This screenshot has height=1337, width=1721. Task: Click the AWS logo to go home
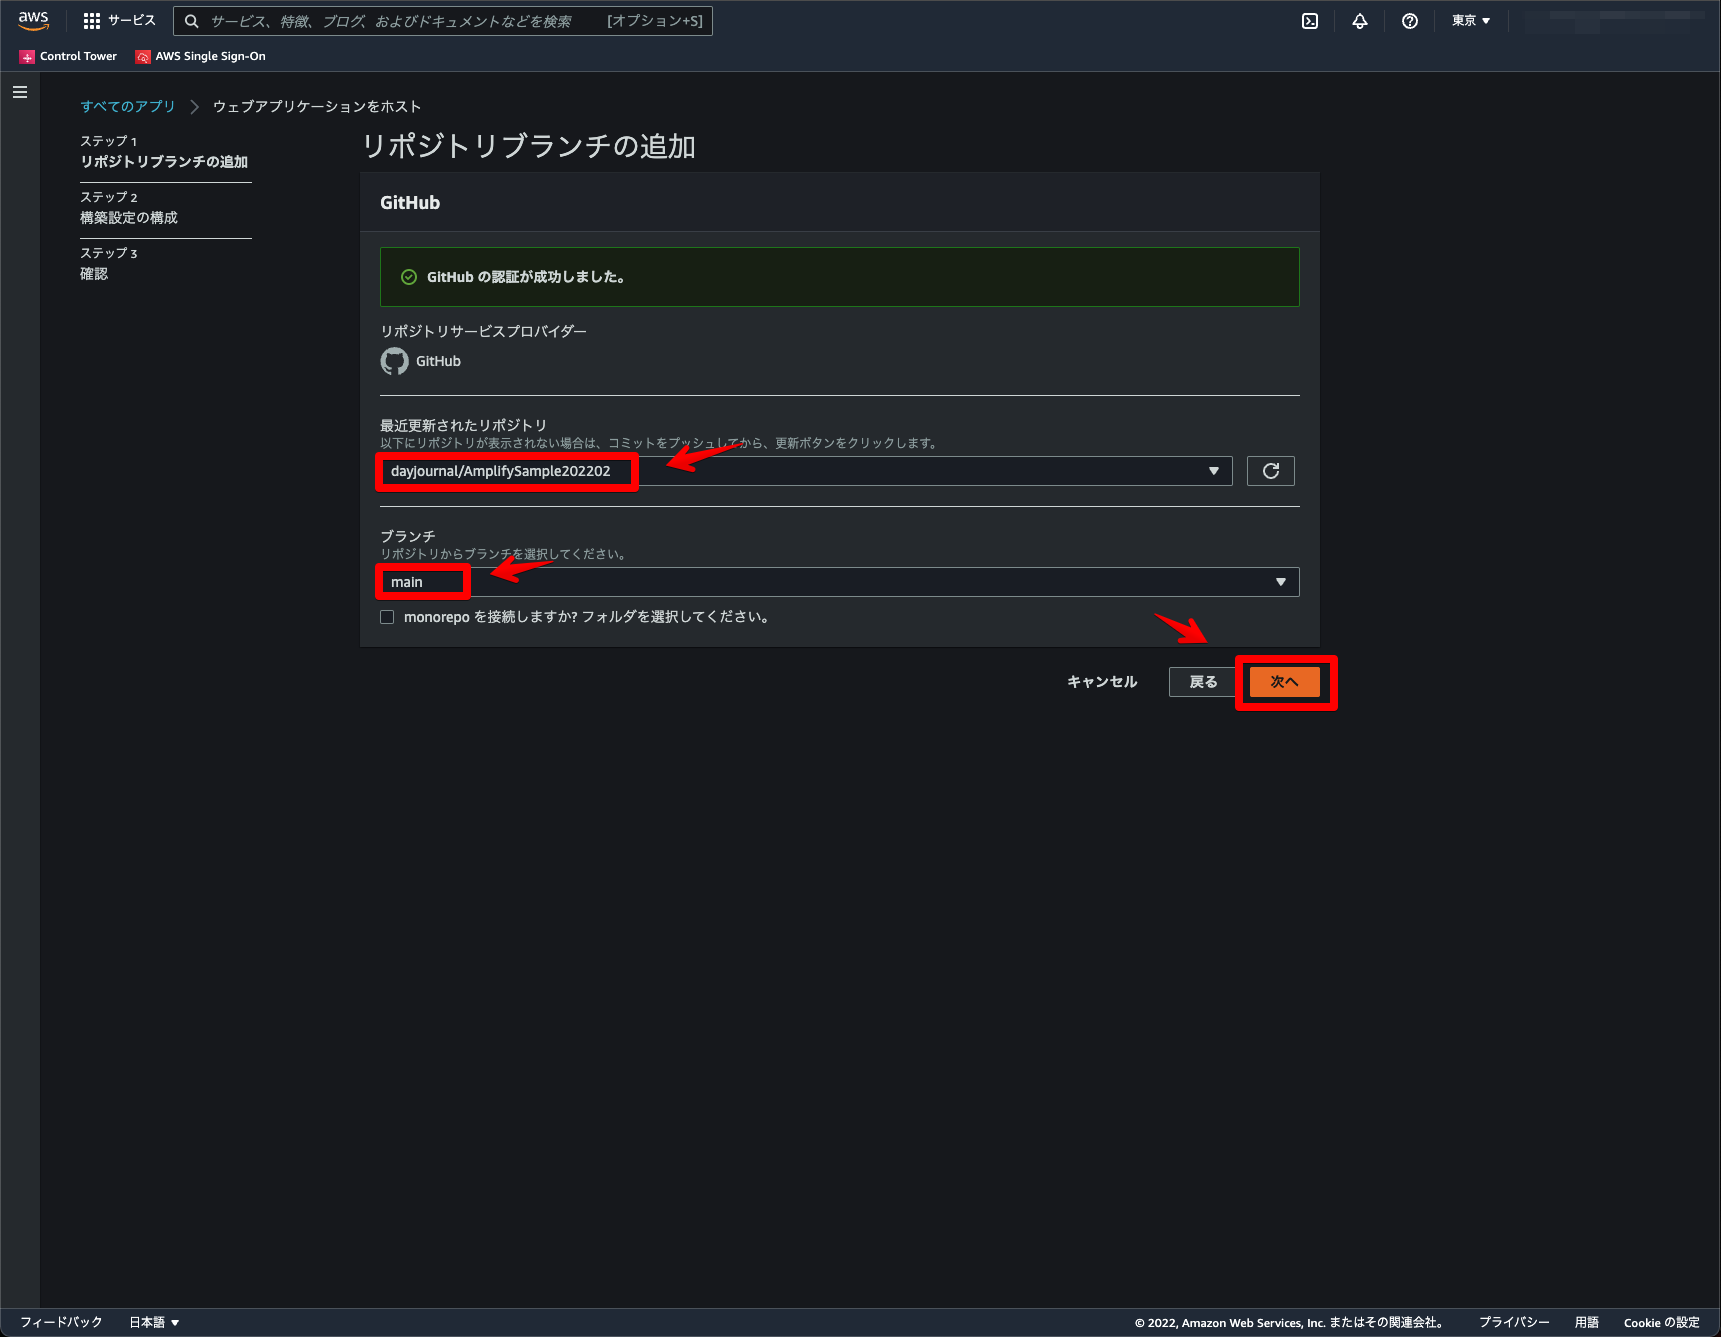click(33, 20)
